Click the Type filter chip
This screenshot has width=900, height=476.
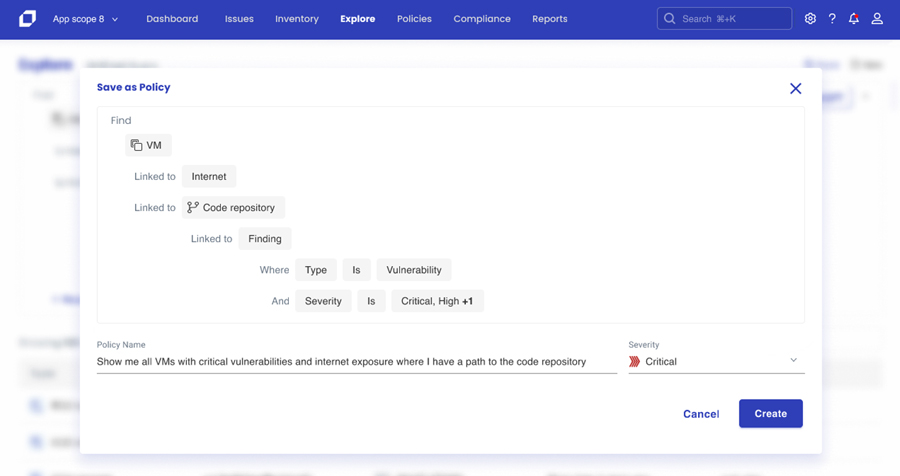316,270
